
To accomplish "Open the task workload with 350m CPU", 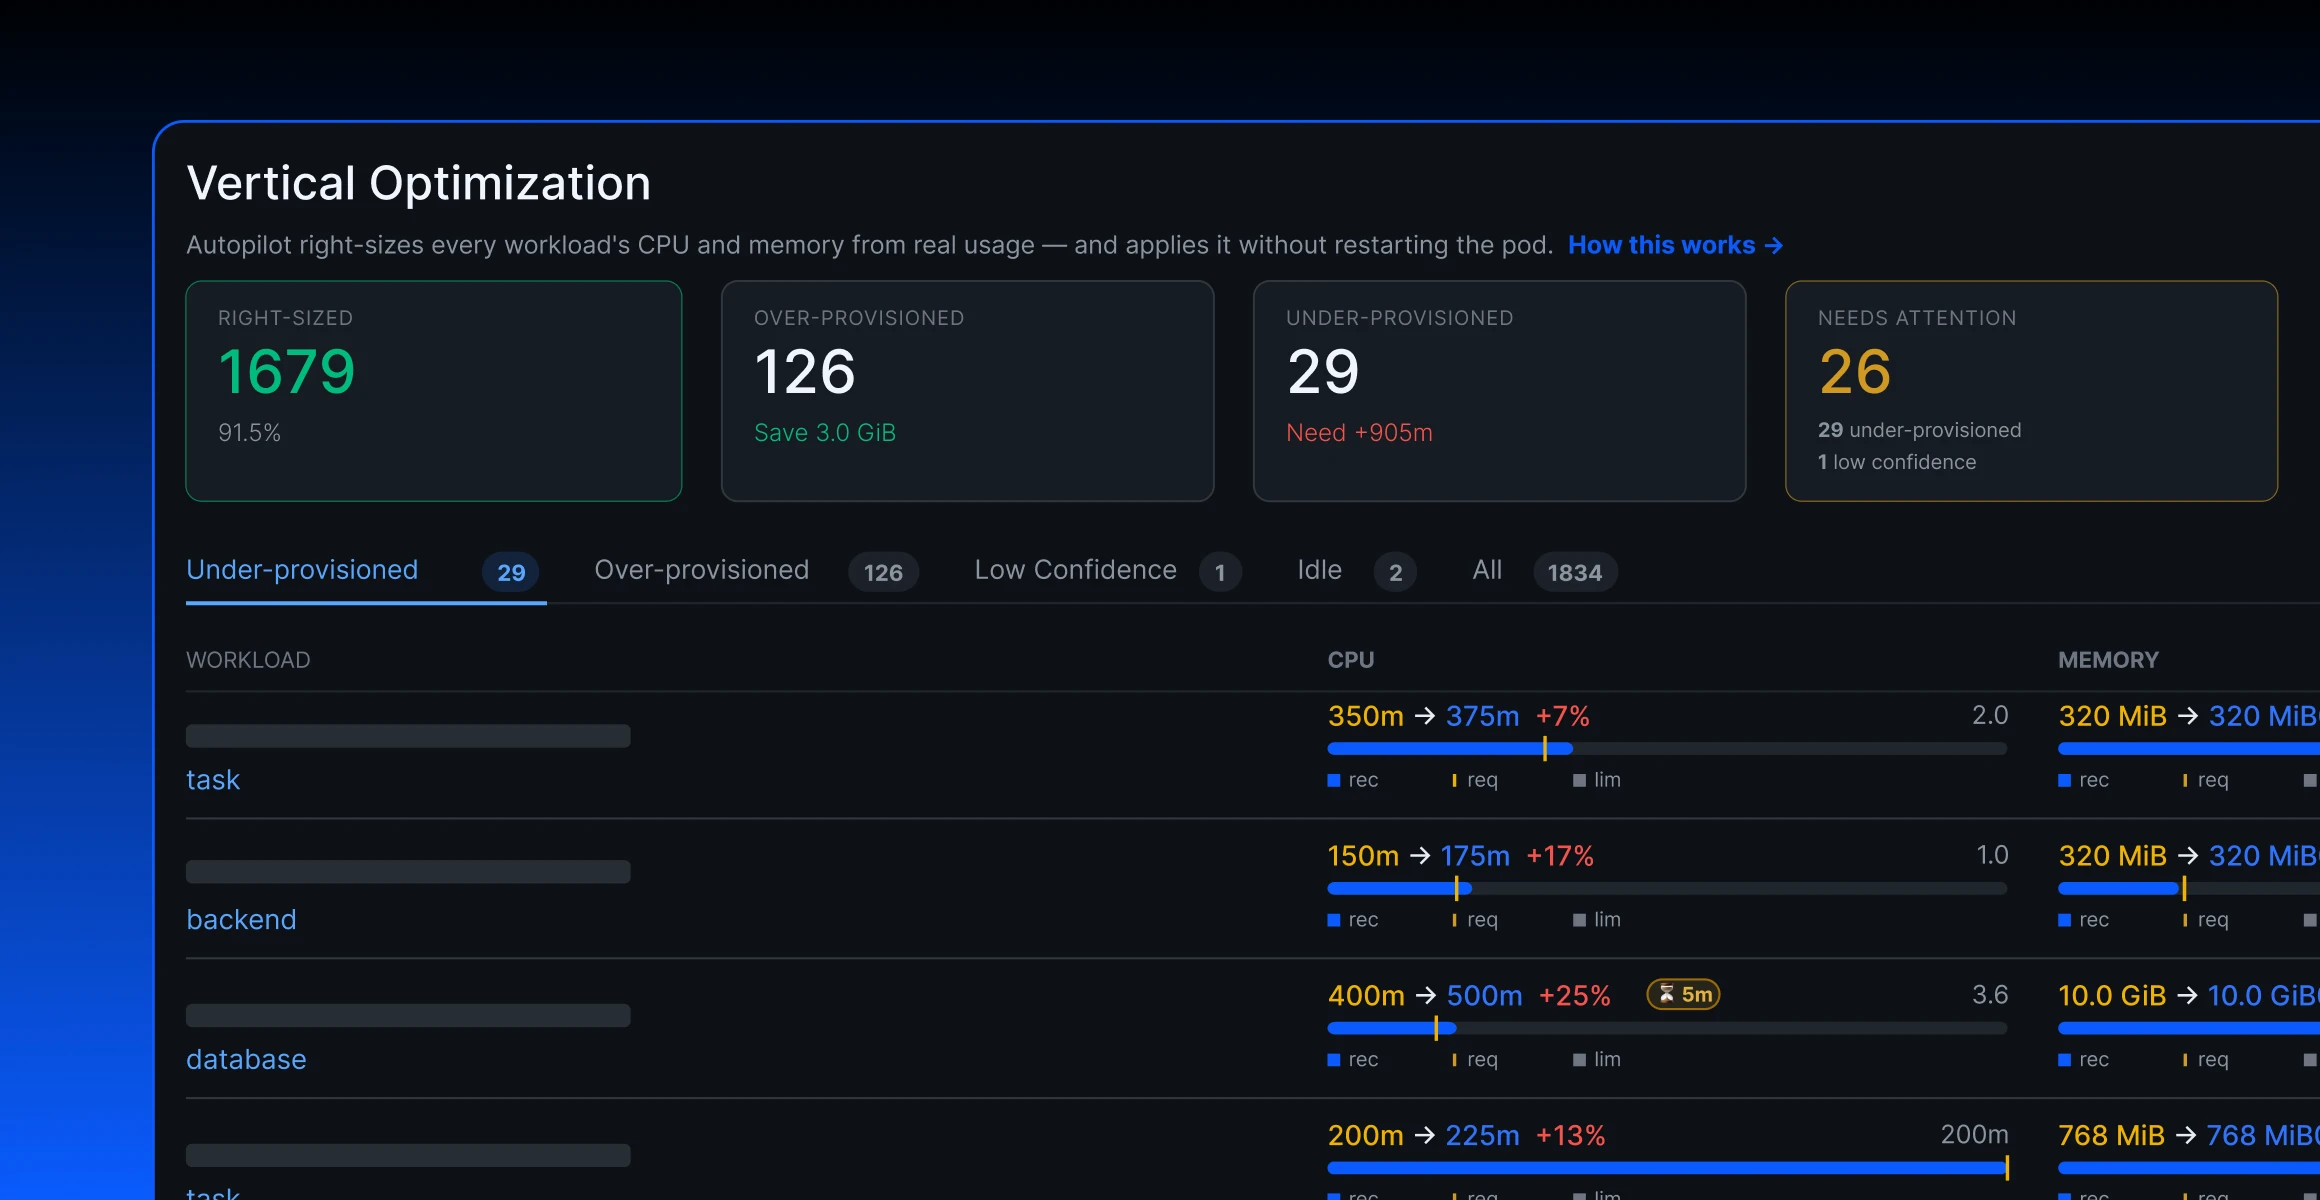I will tap(213, 780).
